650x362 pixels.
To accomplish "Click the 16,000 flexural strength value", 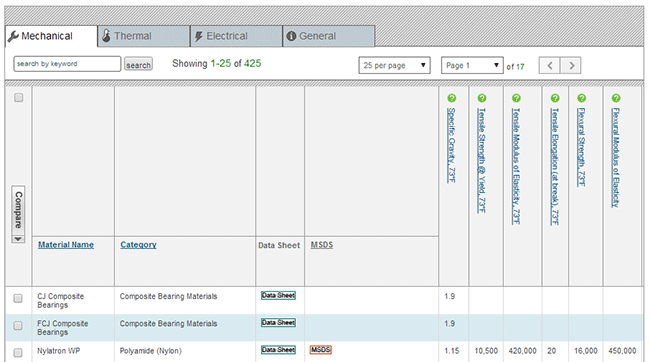I will 586,351.
